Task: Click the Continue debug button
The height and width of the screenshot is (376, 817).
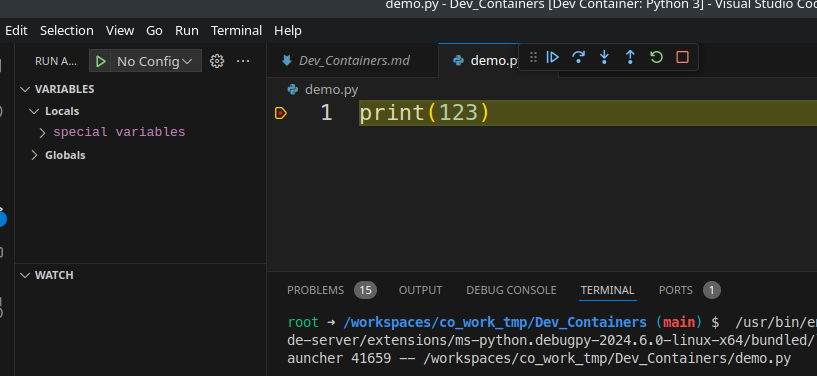Action: [x=552, y=57]
